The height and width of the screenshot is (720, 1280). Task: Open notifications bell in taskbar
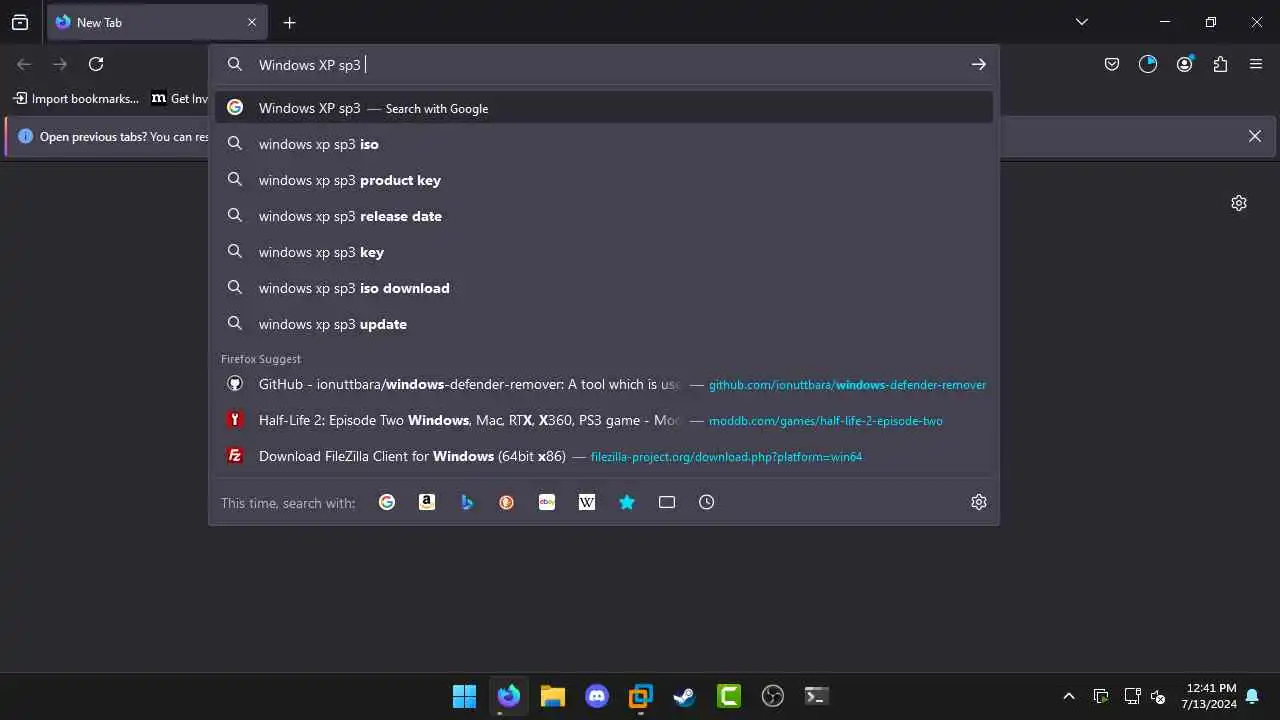tap(1252, 696)
